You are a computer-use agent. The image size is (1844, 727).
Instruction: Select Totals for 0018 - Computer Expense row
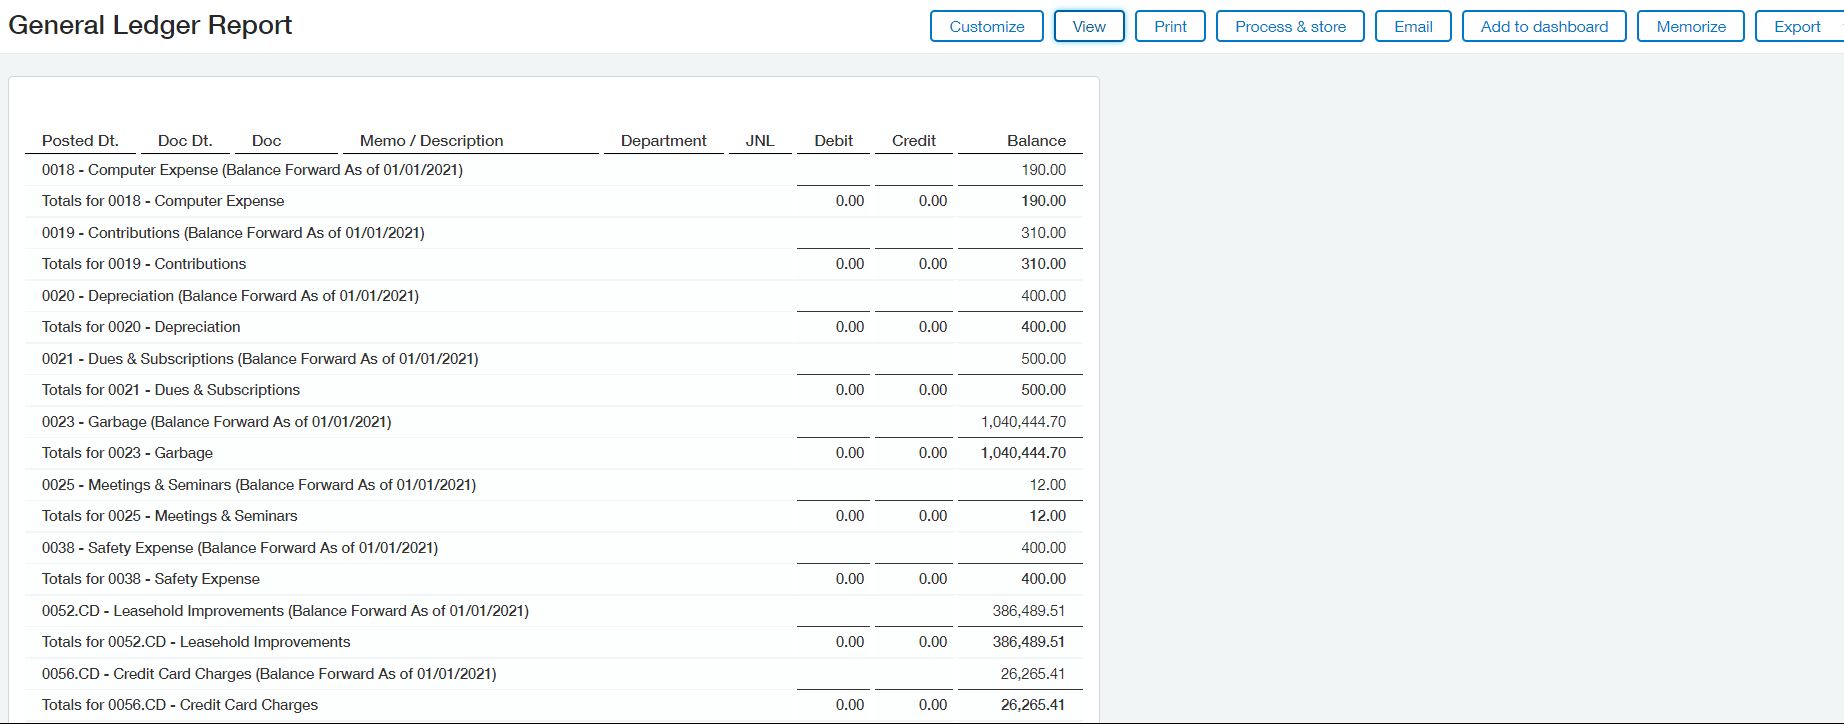tap(554, 201)
